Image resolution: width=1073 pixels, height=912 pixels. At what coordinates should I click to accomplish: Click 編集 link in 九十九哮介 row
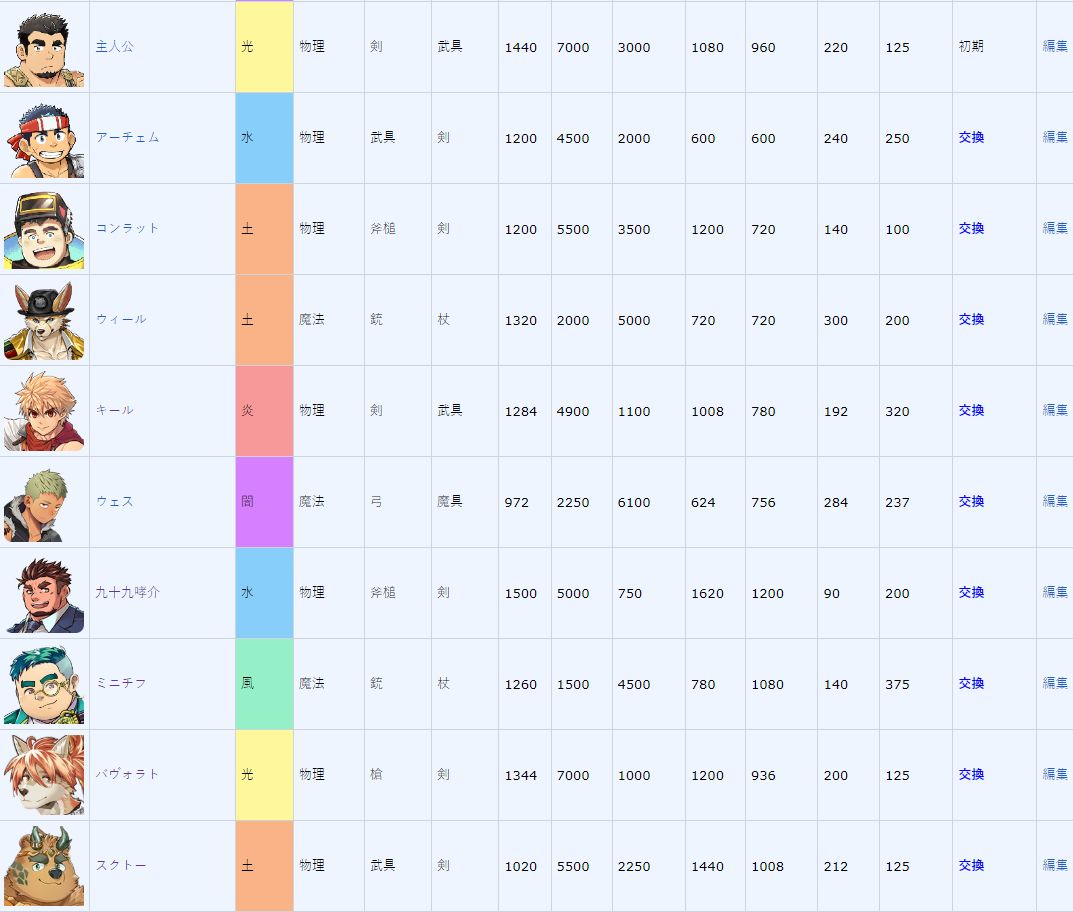click(x=1055, y=592)
